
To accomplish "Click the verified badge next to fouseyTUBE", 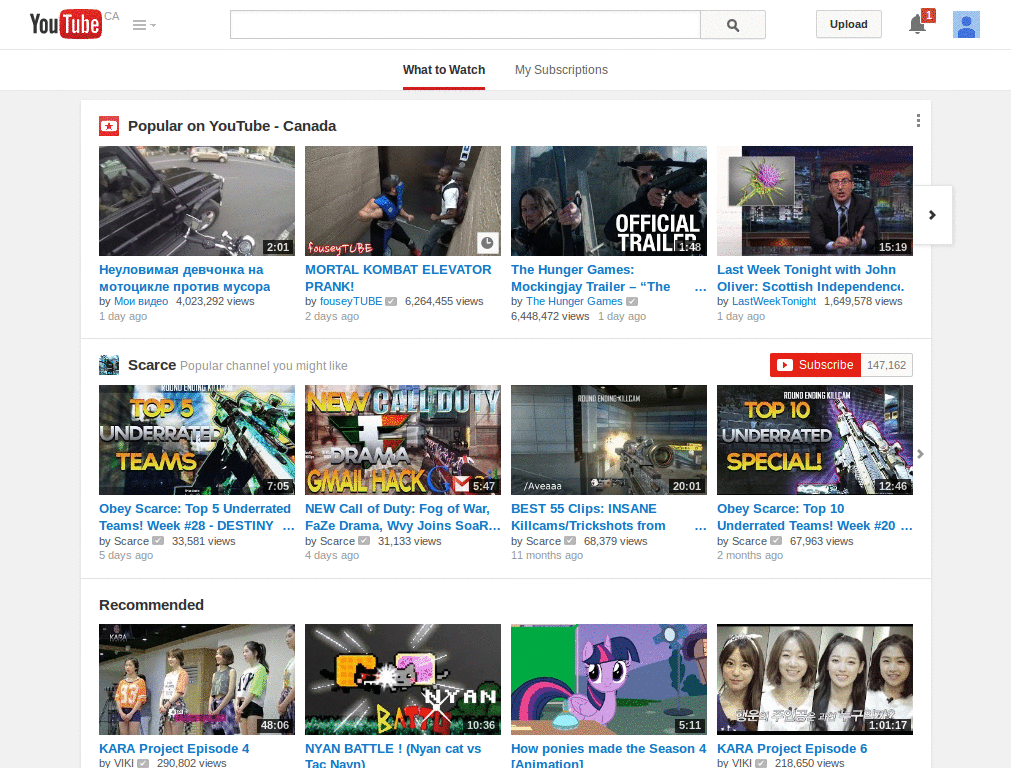I will point(391,302).
